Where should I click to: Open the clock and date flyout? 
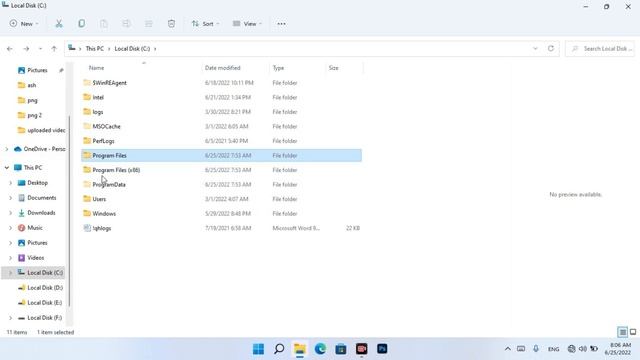618,349
